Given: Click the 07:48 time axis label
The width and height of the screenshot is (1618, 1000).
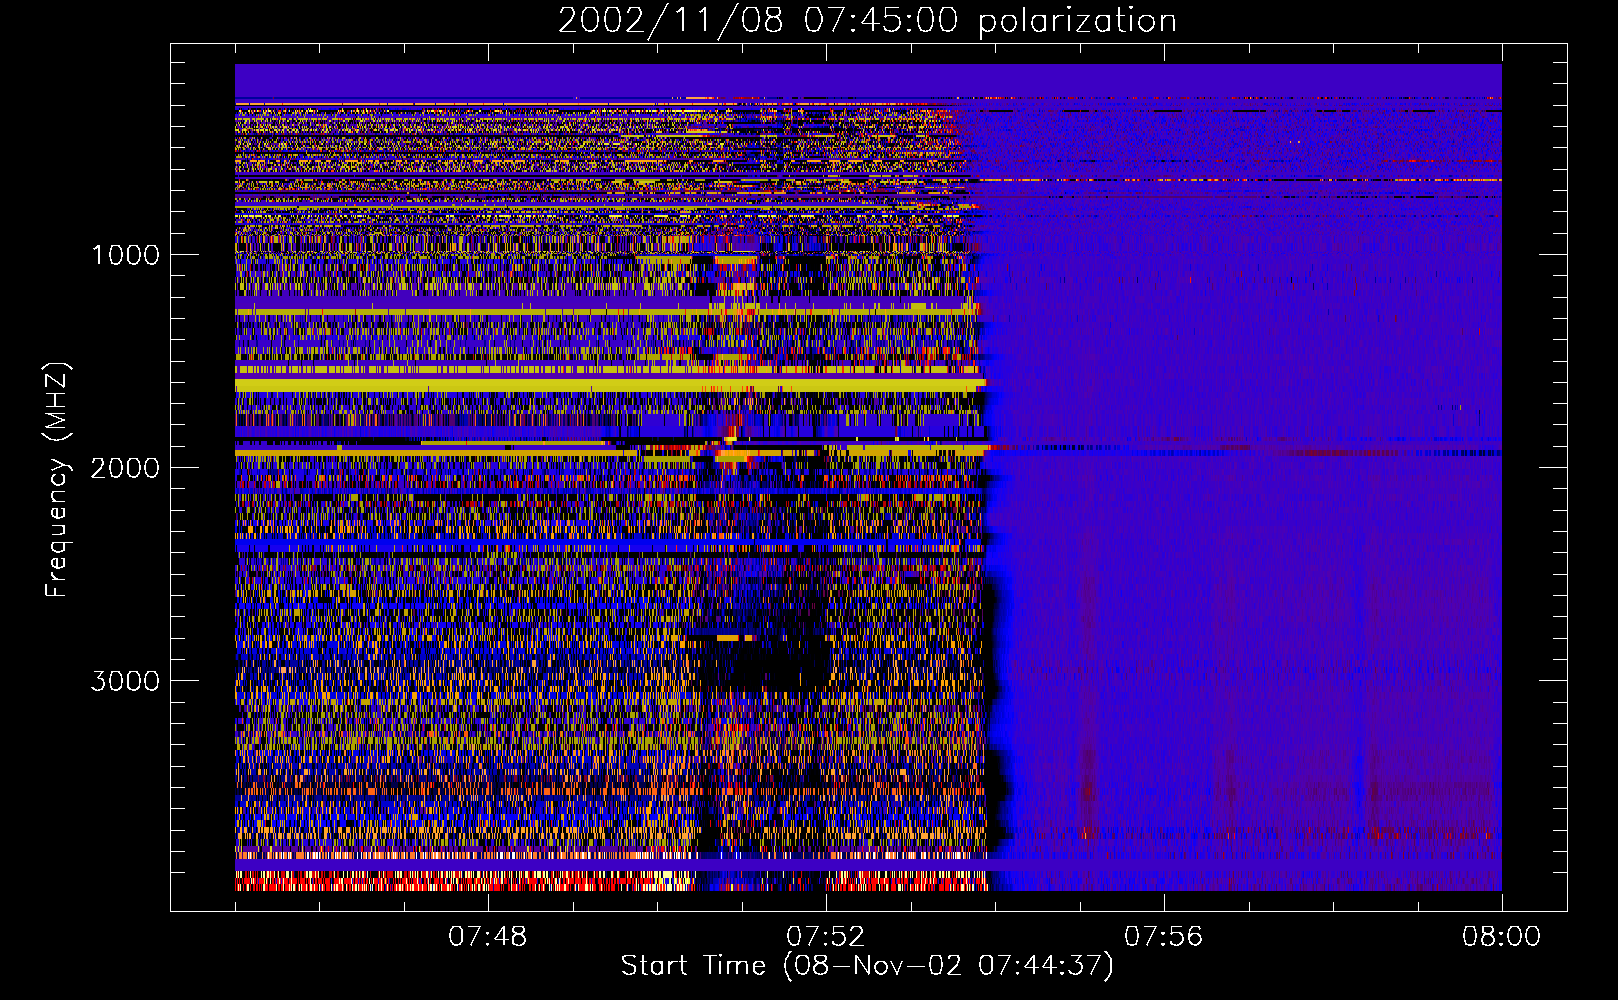Looking at the screenshot, I should (488, 937).
